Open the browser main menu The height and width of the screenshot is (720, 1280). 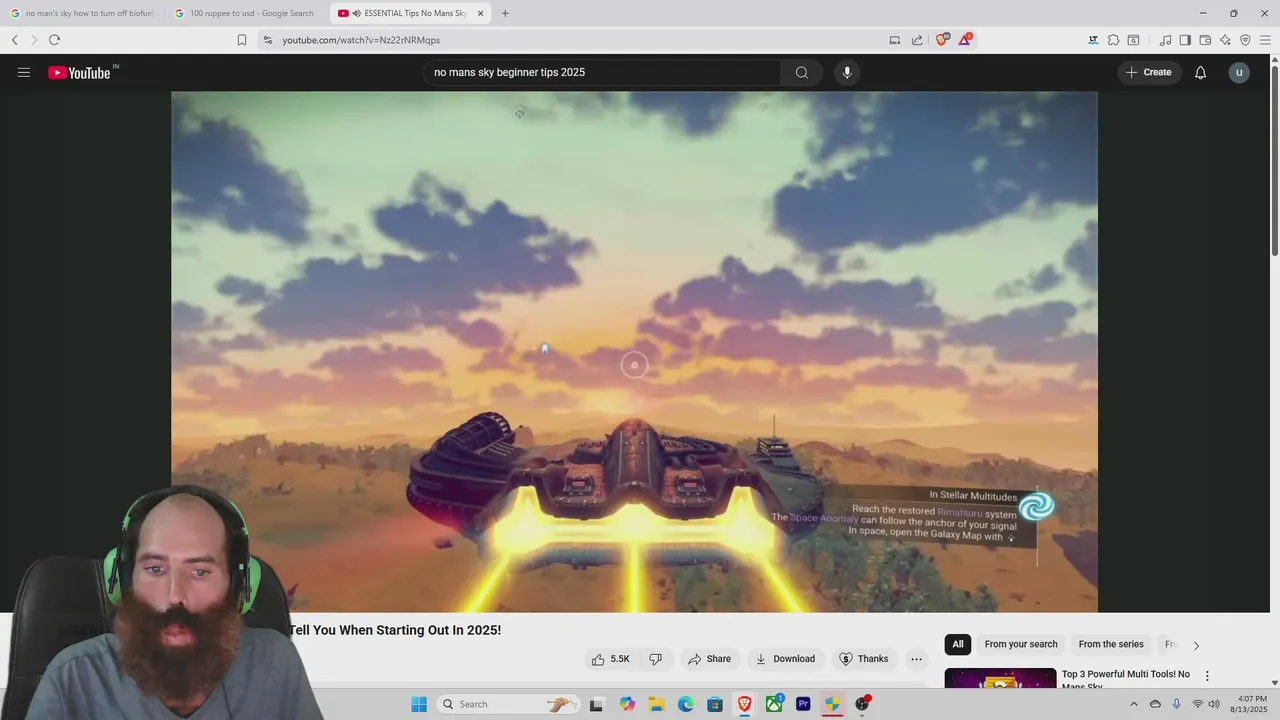1265,40
